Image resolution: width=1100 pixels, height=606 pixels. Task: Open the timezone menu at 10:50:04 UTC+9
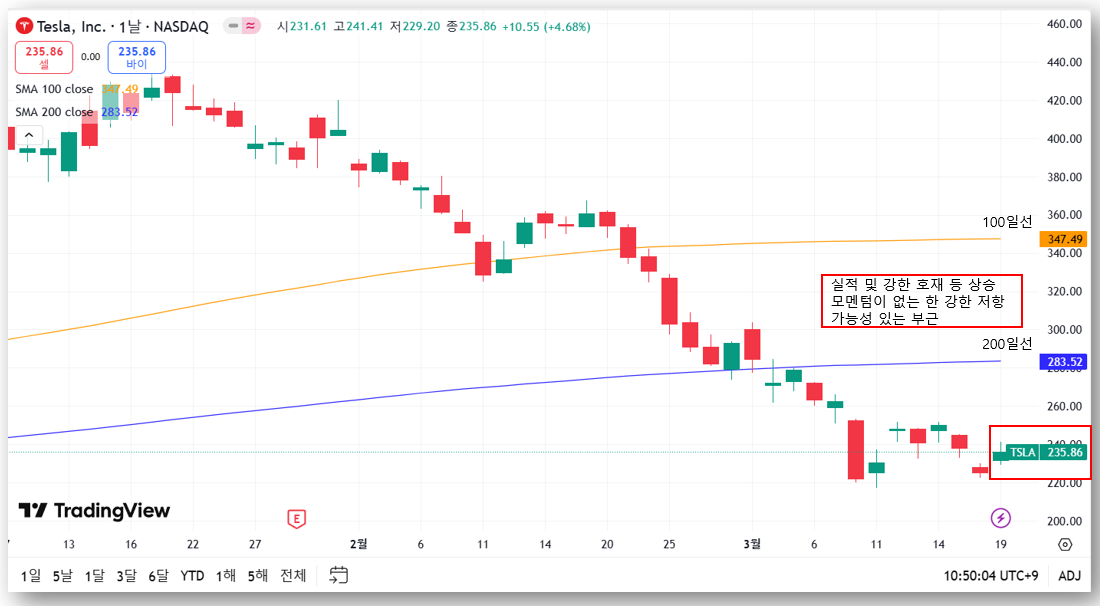point(991,576)
